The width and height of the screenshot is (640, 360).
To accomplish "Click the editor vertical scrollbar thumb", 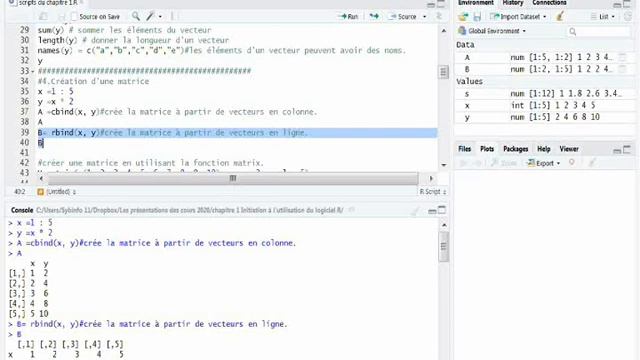I will tap(443, 72).
